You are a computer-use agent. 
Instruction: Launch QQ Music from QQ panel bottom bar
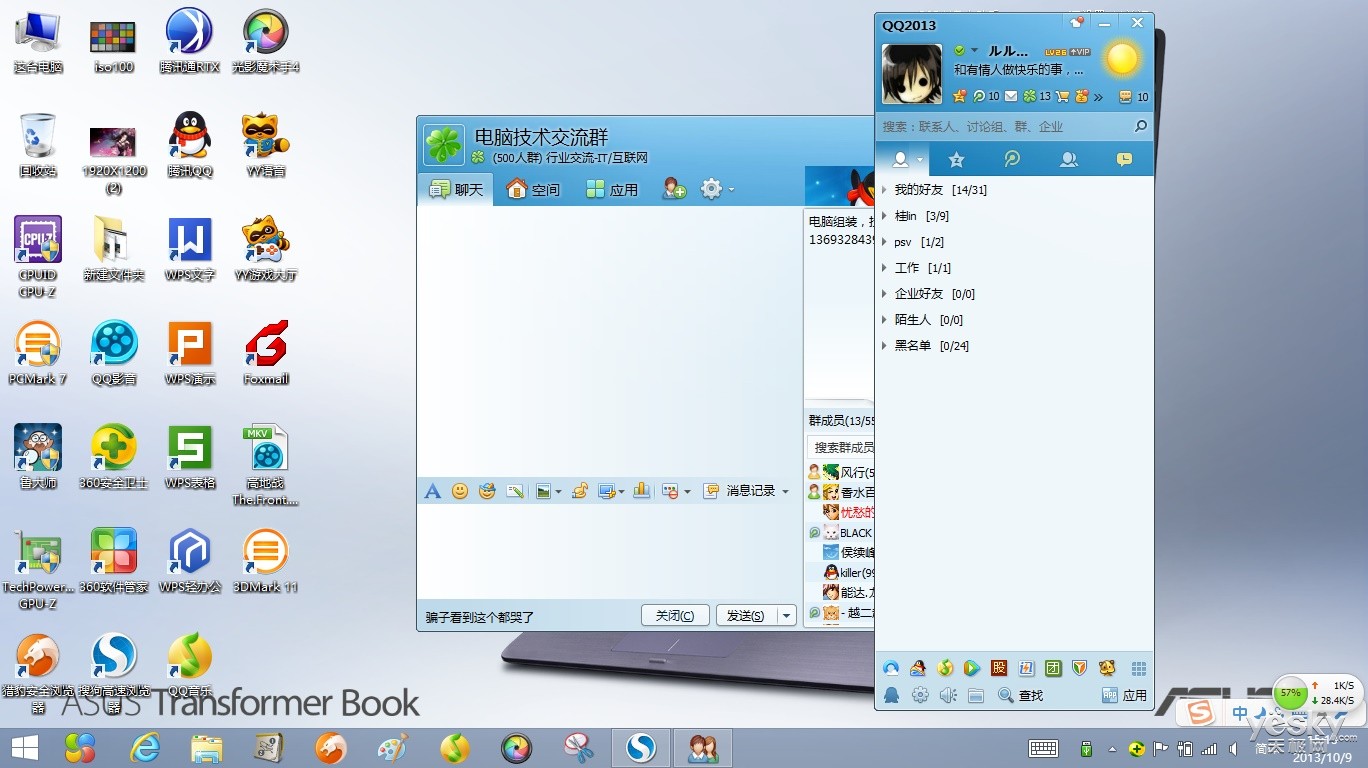coord(945,668)
